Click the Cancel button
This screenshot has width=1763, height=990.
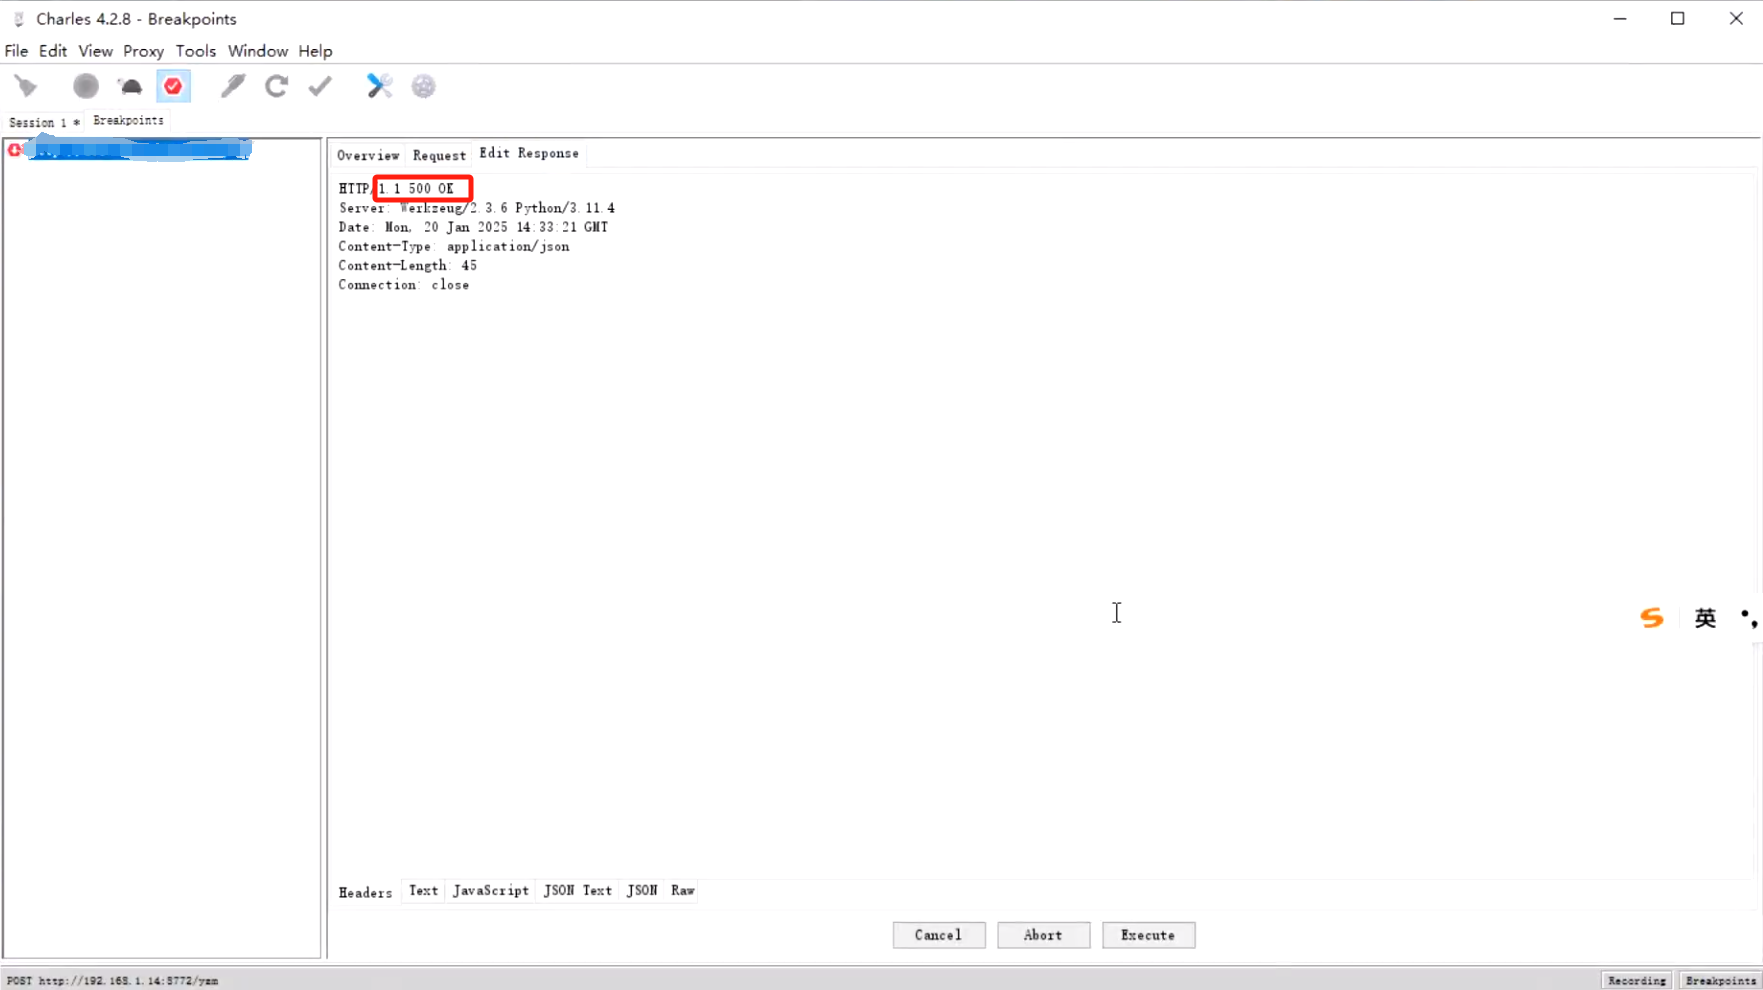939,935
